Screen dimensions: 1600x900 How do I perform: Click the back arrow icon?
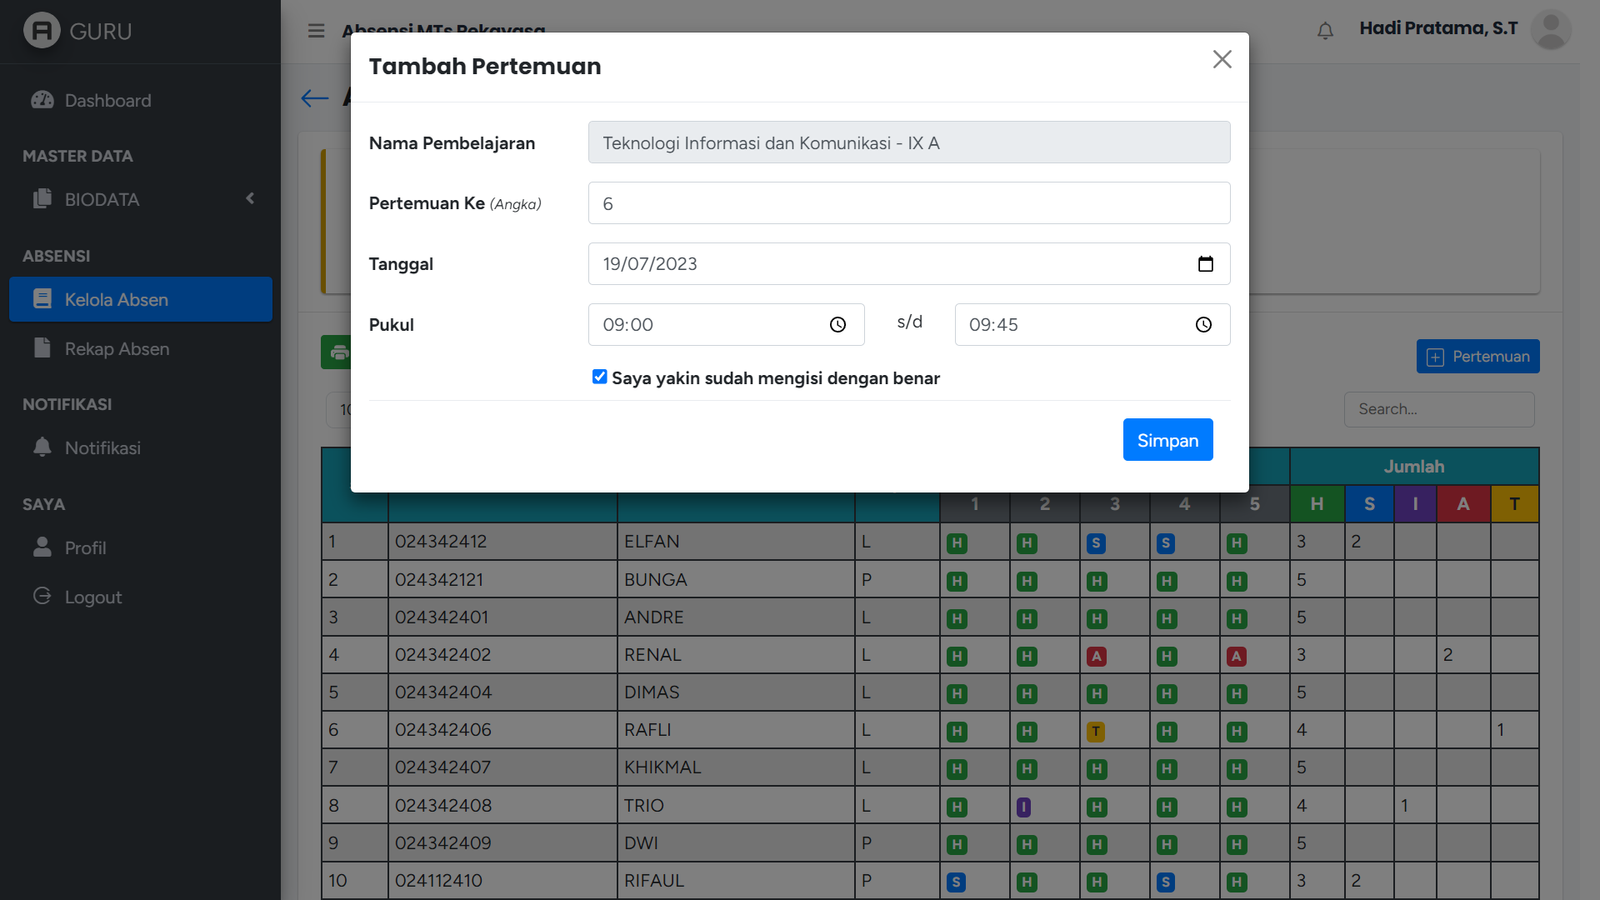(x=314, y=98)
